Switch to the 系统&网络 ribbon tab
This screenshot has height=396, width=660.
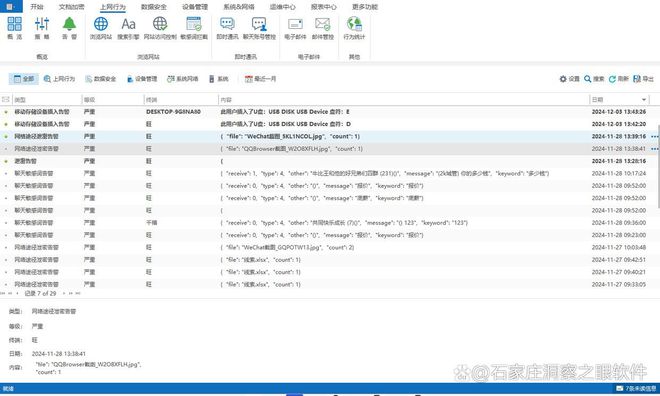pos(239,7)
